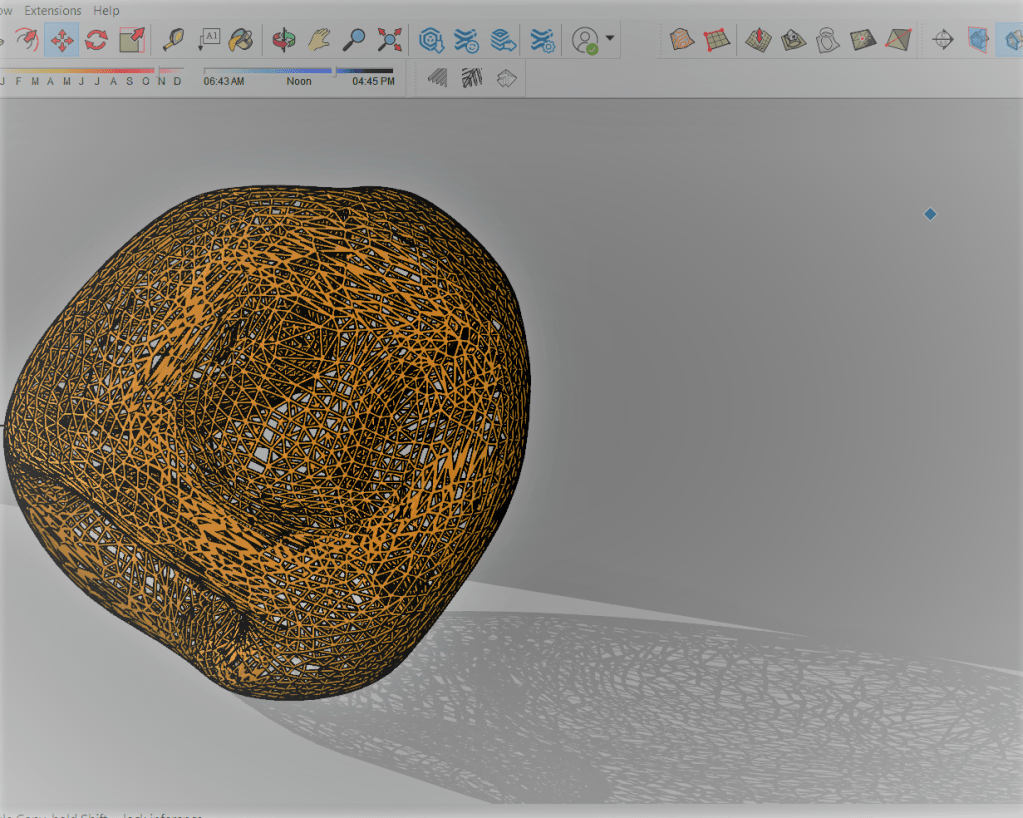Toggle the section plane display icon
Image resolution: width=1023 pixels, height=818 pixels.
pyautogui.click(x=979, y=40)
